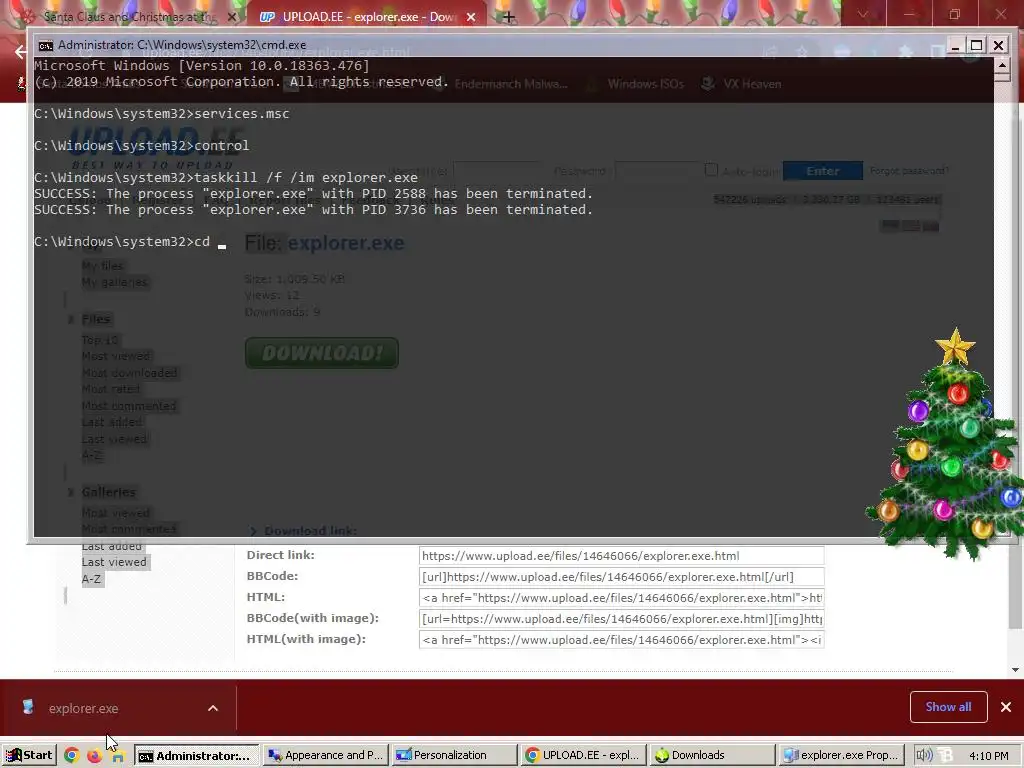Close the Santa Claus and Christmas tab
Viewport: 1024px width, 768px height.
(232, 17)
